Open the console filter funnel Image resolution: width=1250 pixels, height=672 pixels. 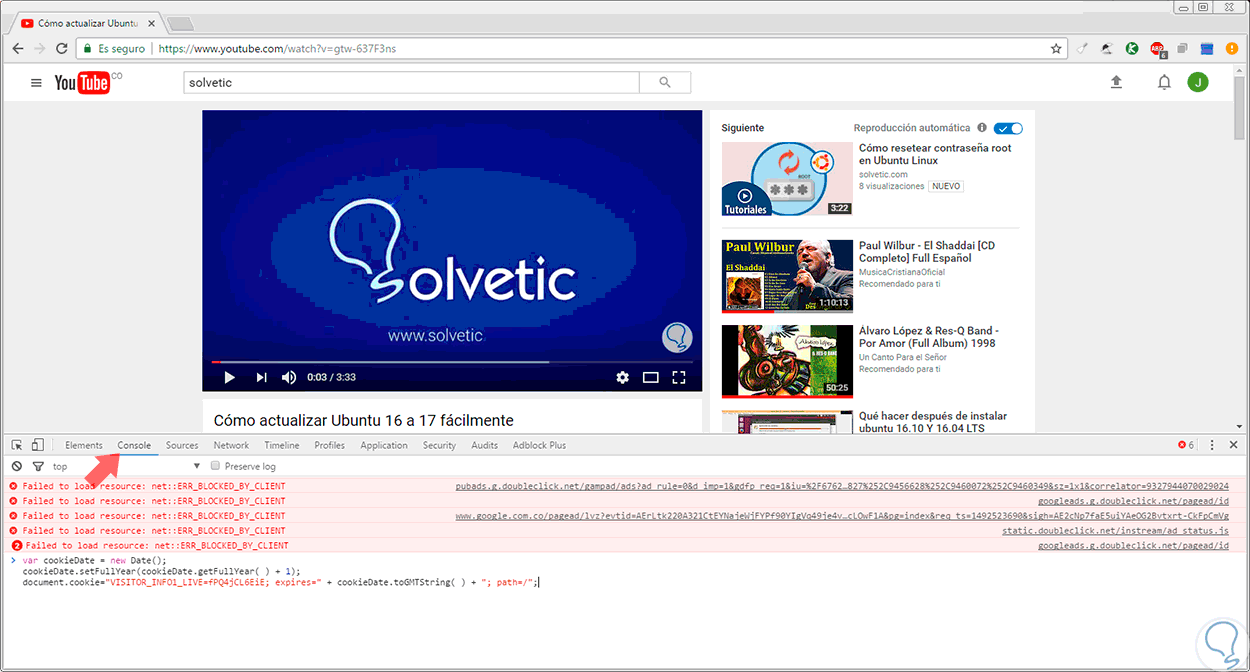point(38,466)
